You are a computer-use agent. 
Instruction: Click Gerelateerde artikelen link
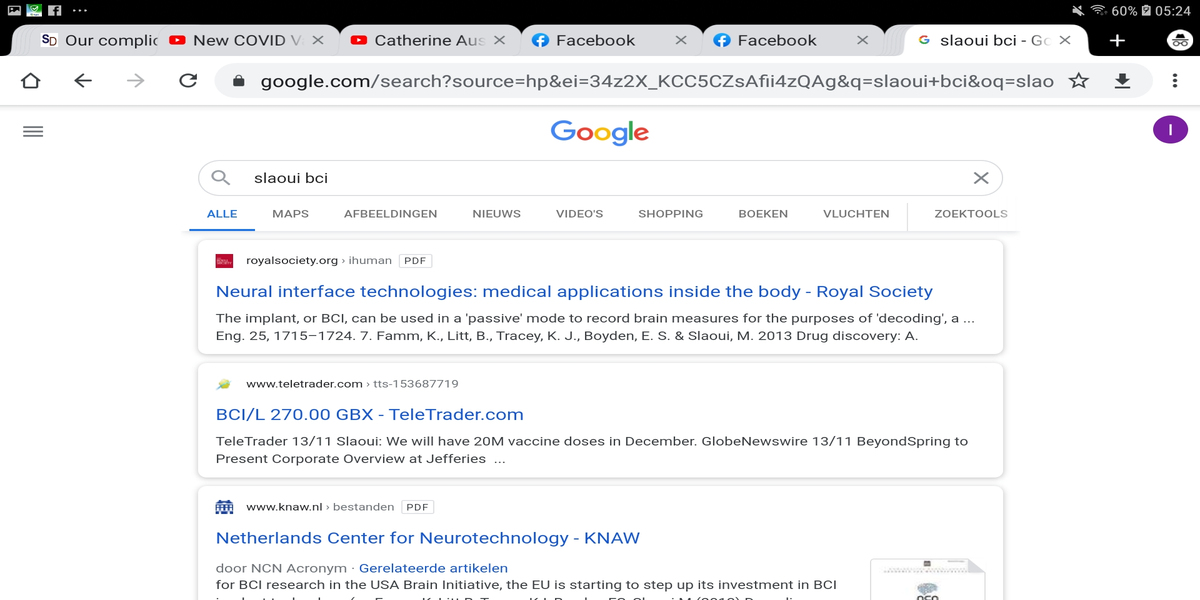point(433,568)
